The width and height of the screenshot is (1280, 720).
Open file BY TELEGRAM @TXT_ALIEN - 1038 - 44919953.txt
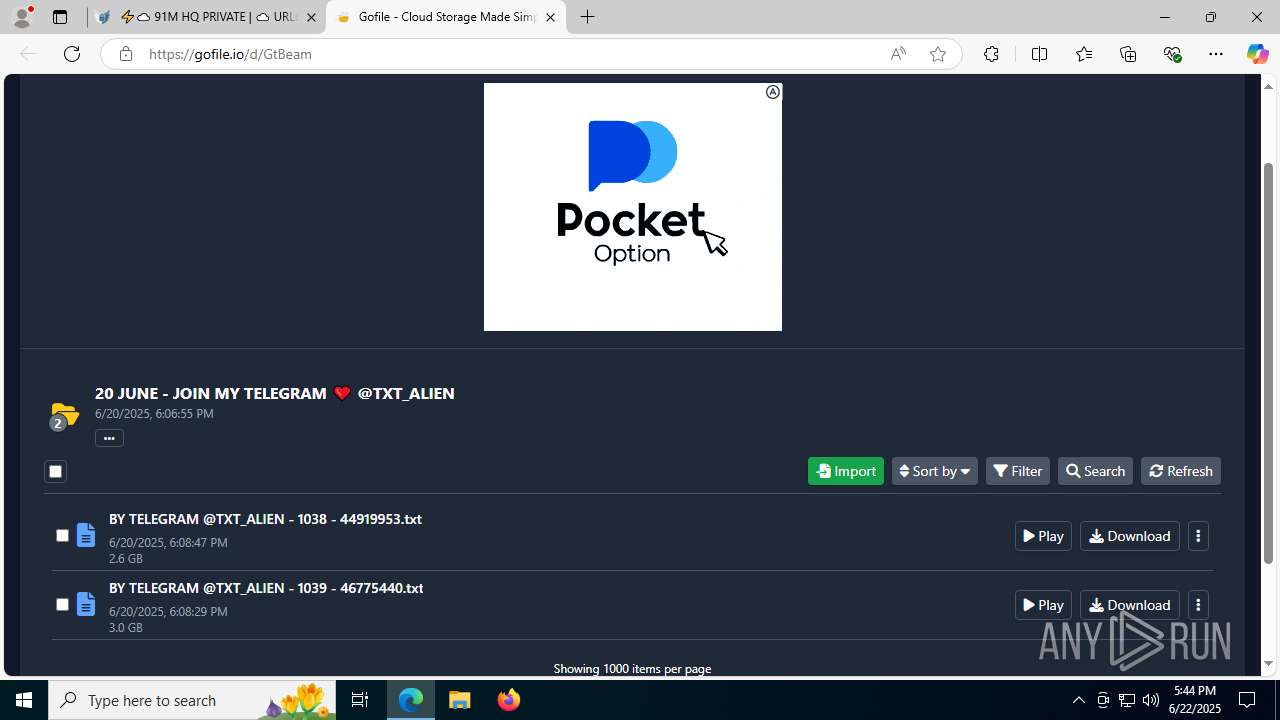[265, 519]
